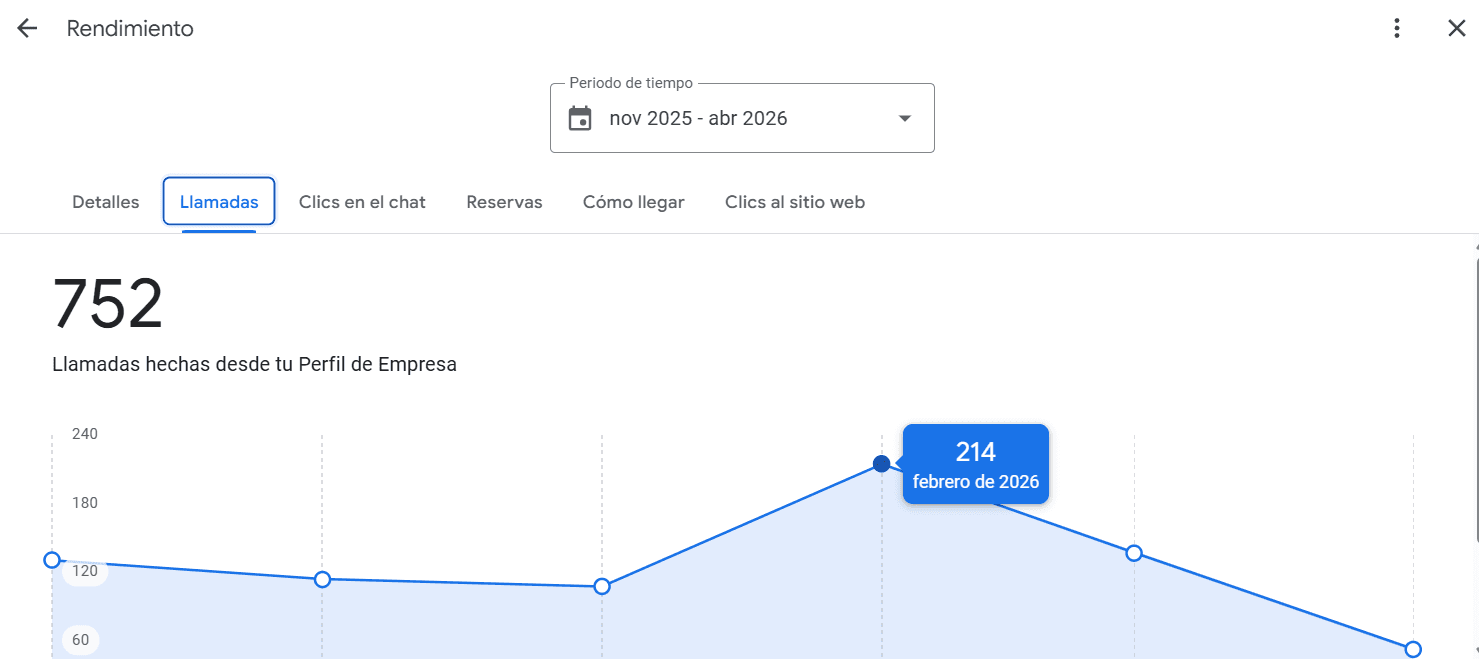View the Clics al sitio web tab
The height and width of the screenshot is (659, 1479).
[x=795, y=202]
